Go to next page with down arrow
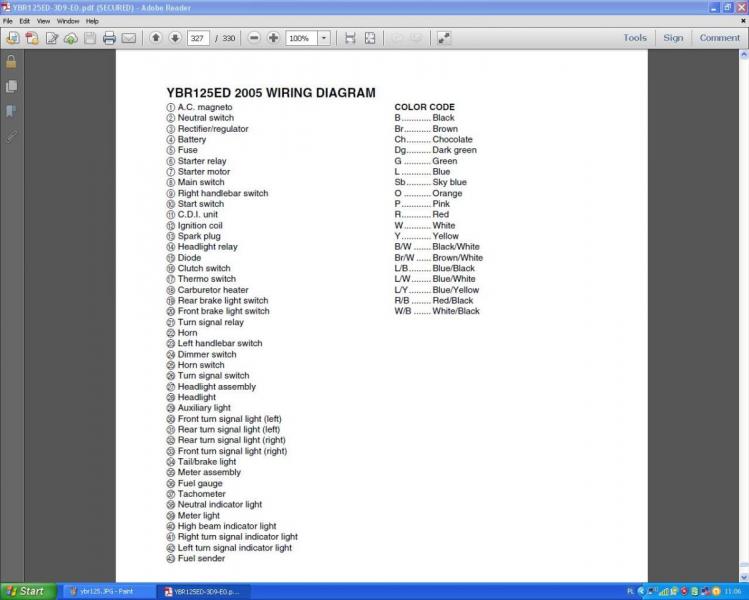The width and height of the screenshot is (749, 600). tap(175, 38)
